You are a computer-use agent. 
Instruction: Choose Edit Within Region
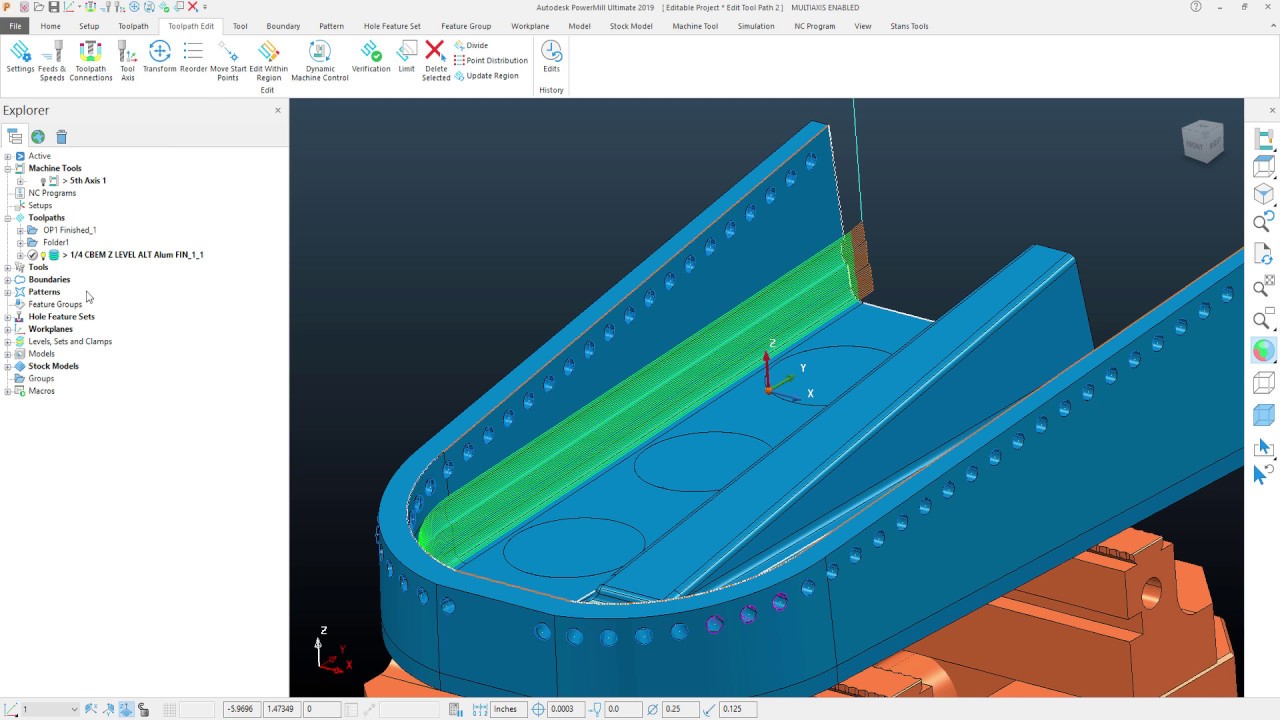(268, 60)
